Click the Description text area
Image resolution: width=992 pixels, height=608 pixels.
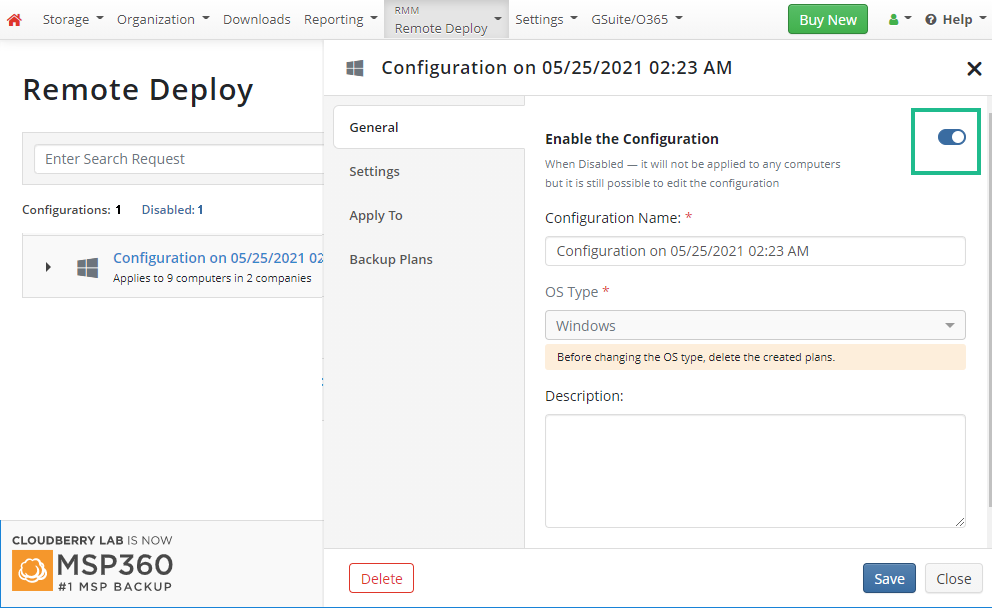[x=755, y=471]
